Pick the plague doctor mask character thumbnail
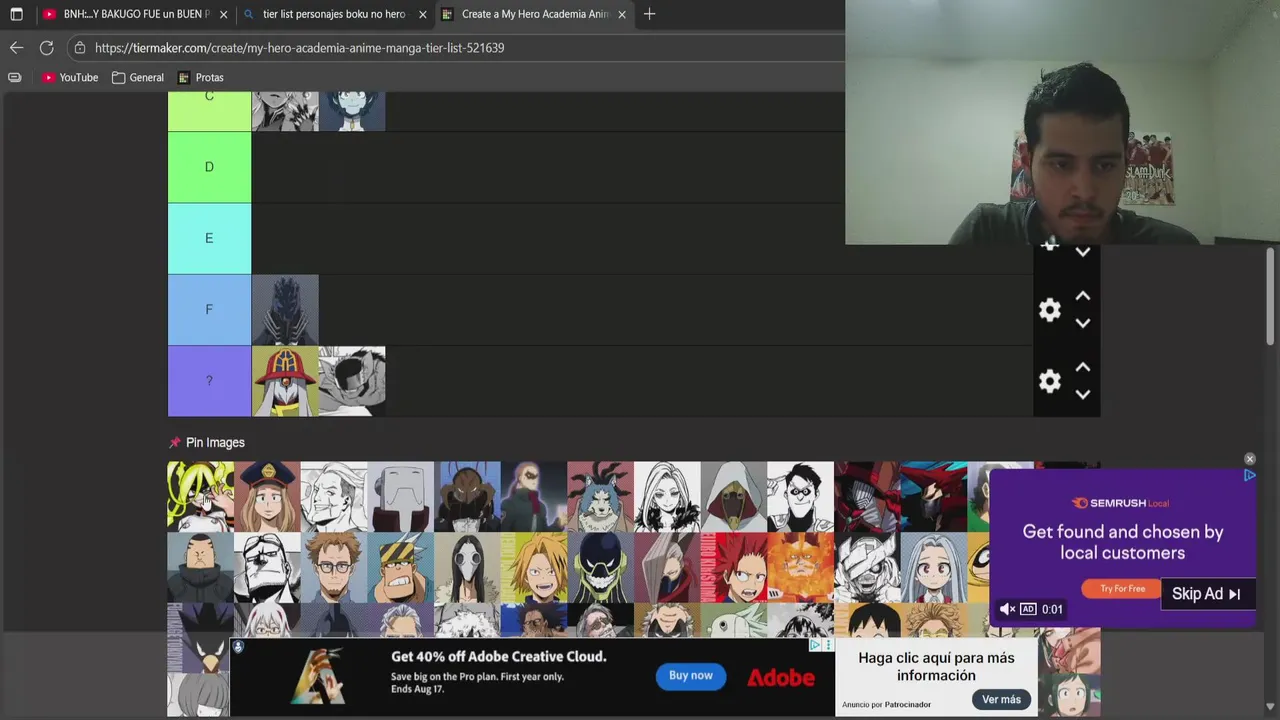1280x720 pixels. click(x=467, y=566)
